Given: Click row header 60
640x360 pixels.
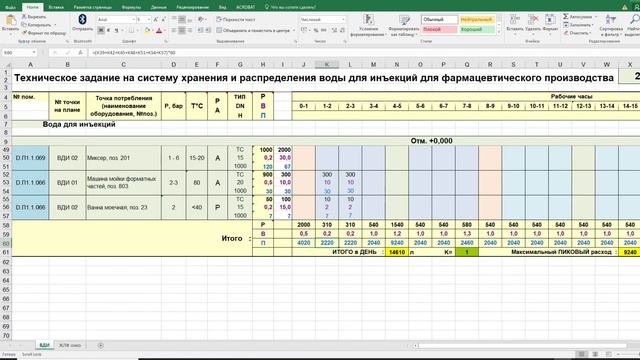Looking at the screenshot, I should [x=6, y=243].
